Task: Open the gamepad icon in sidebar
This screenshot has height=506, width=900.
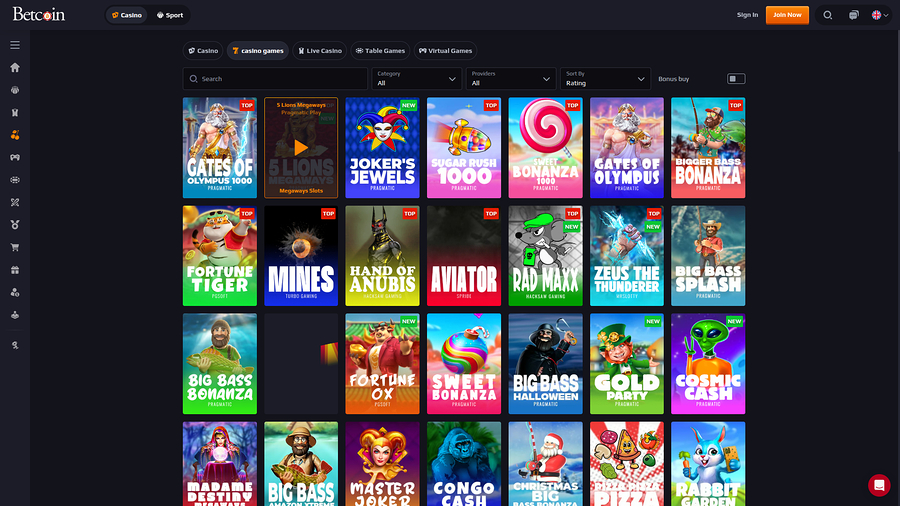Action: [x=15, y=157]
